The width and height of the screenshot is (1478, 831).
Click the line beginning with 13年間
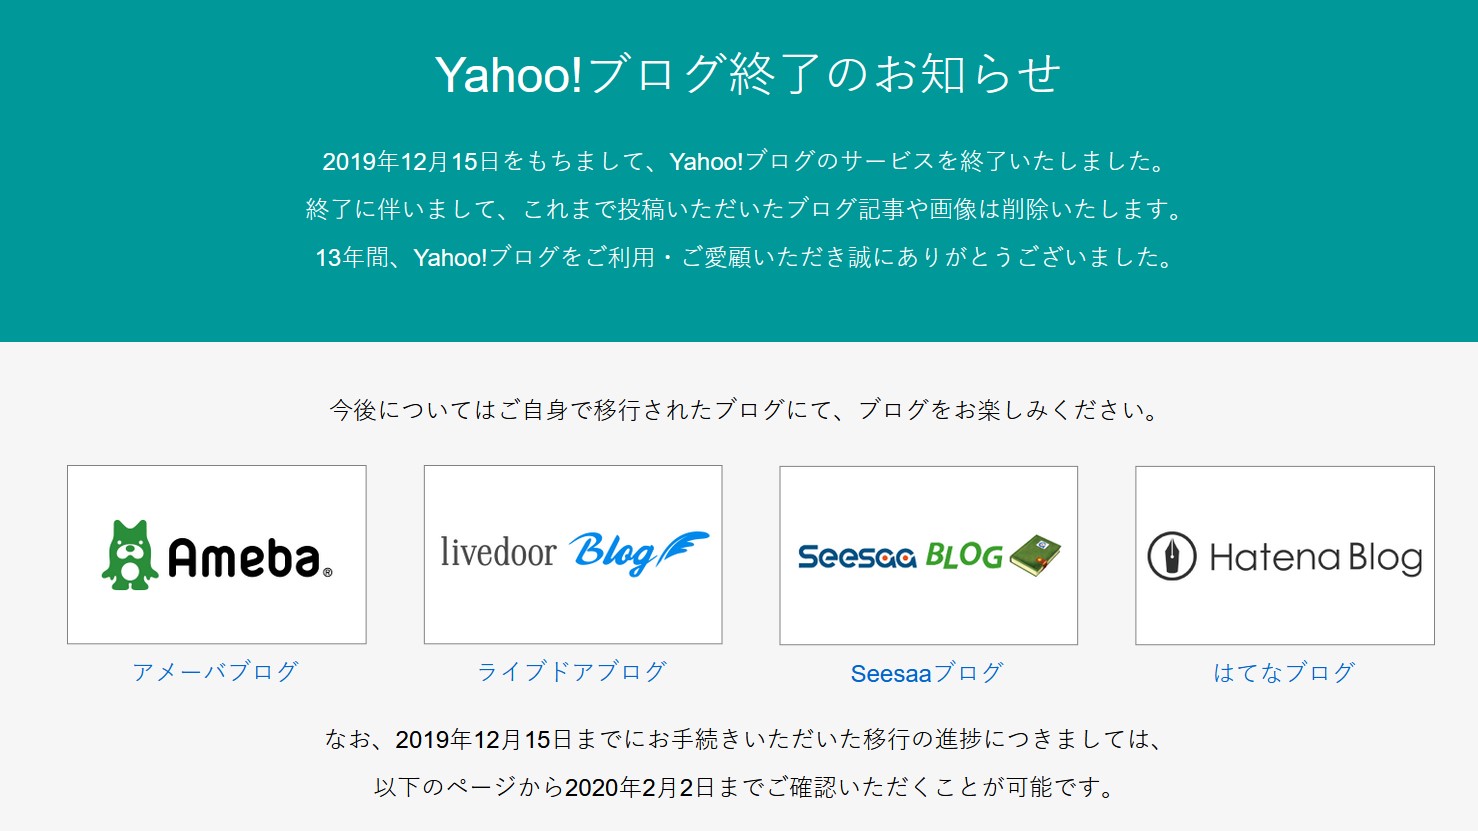(745, 258)
